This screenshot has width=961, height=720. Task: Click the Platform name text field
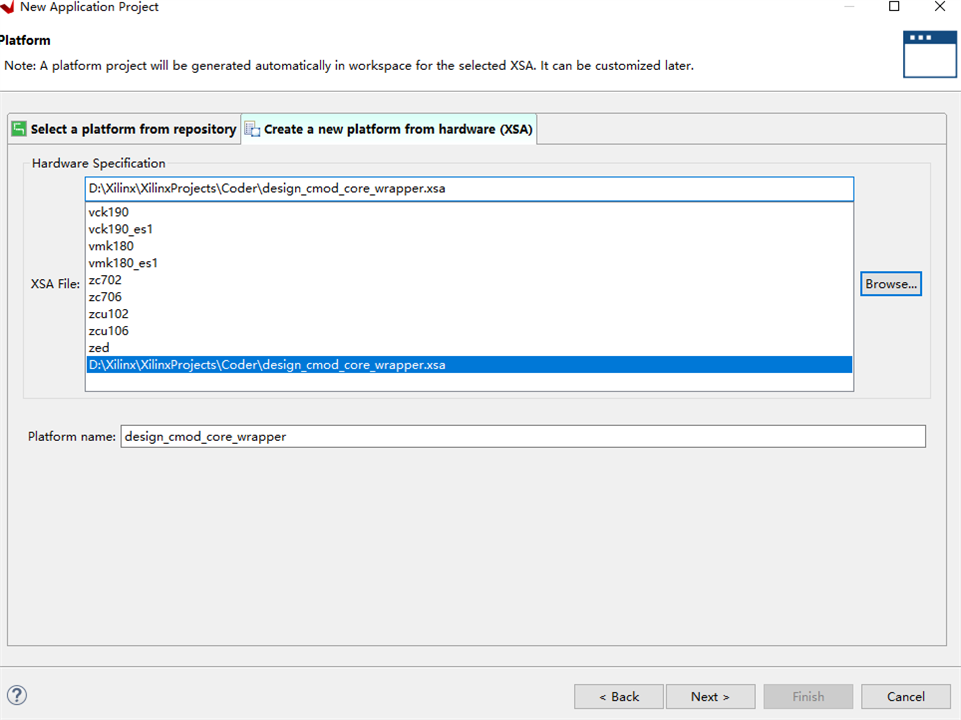point(522,436)
